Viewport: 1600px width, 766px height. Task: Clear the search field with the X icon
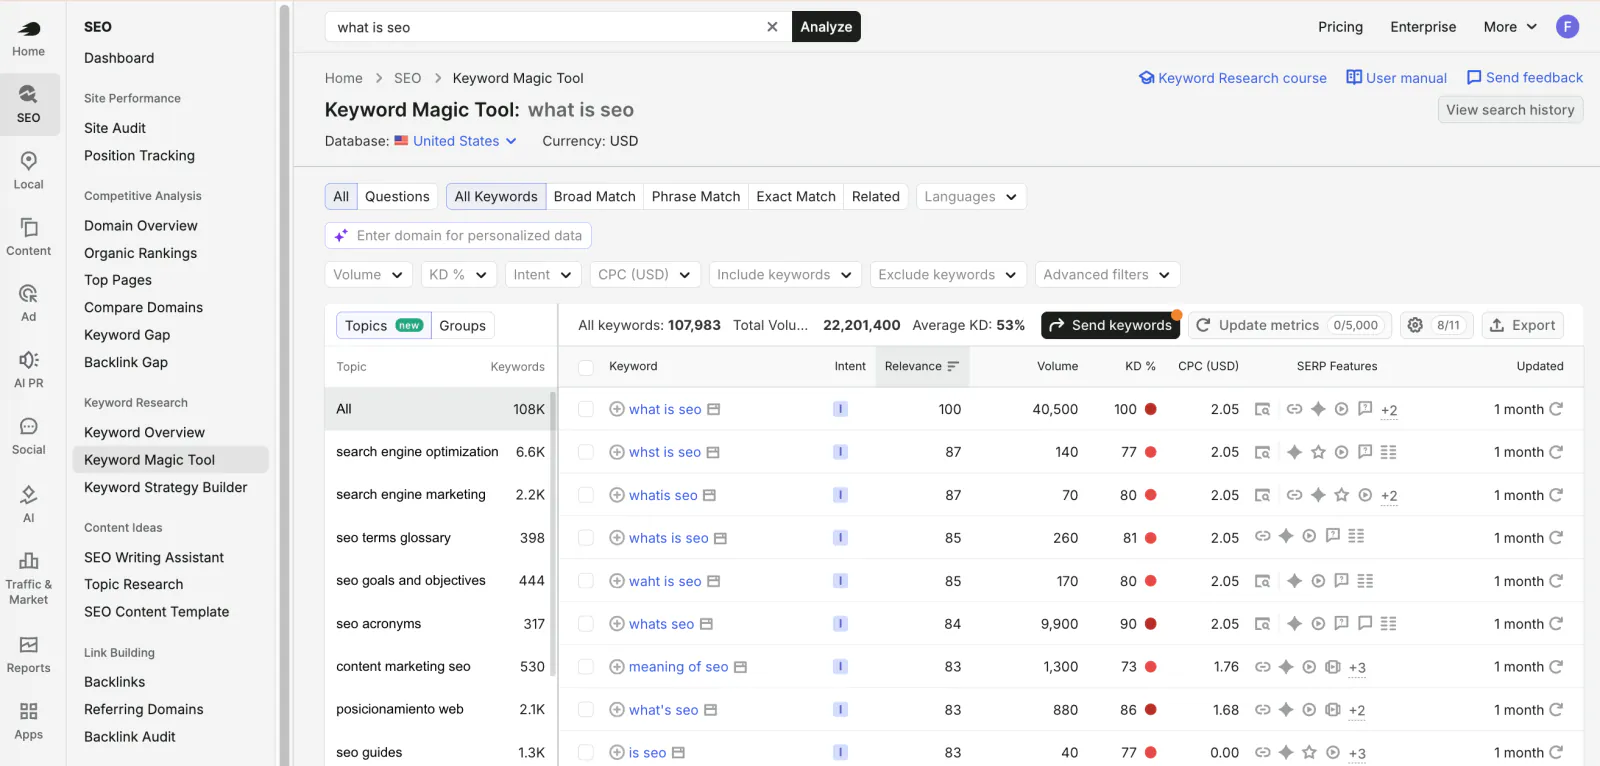[x=772, y=27]
